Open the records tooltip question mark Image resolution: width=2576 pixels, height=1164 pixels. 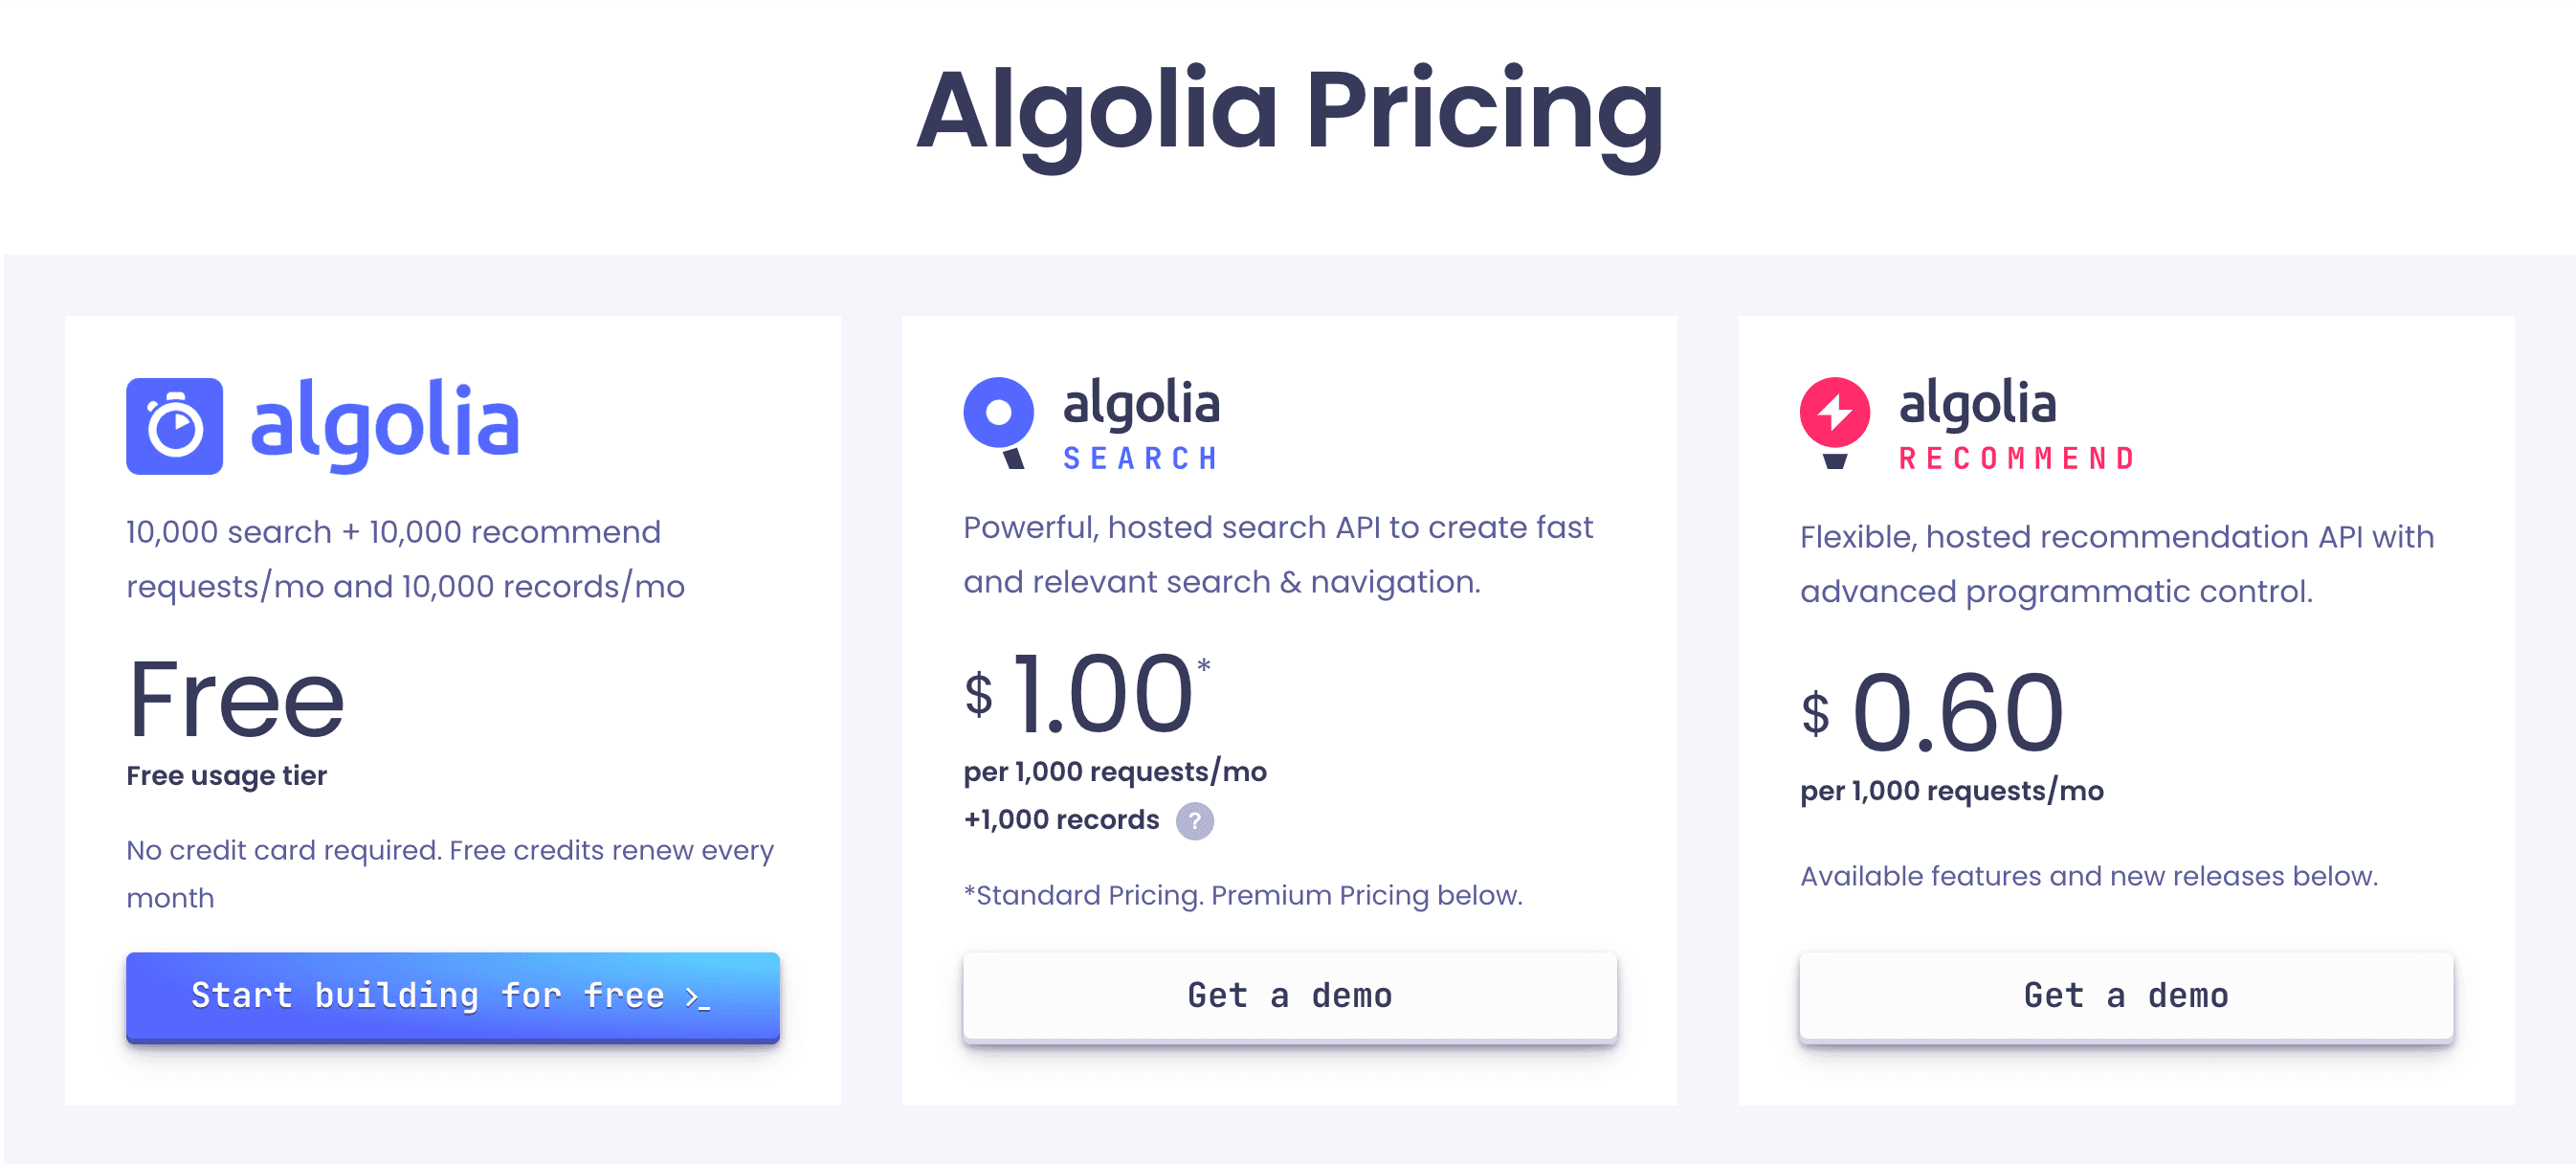(x=1194, y=822)
